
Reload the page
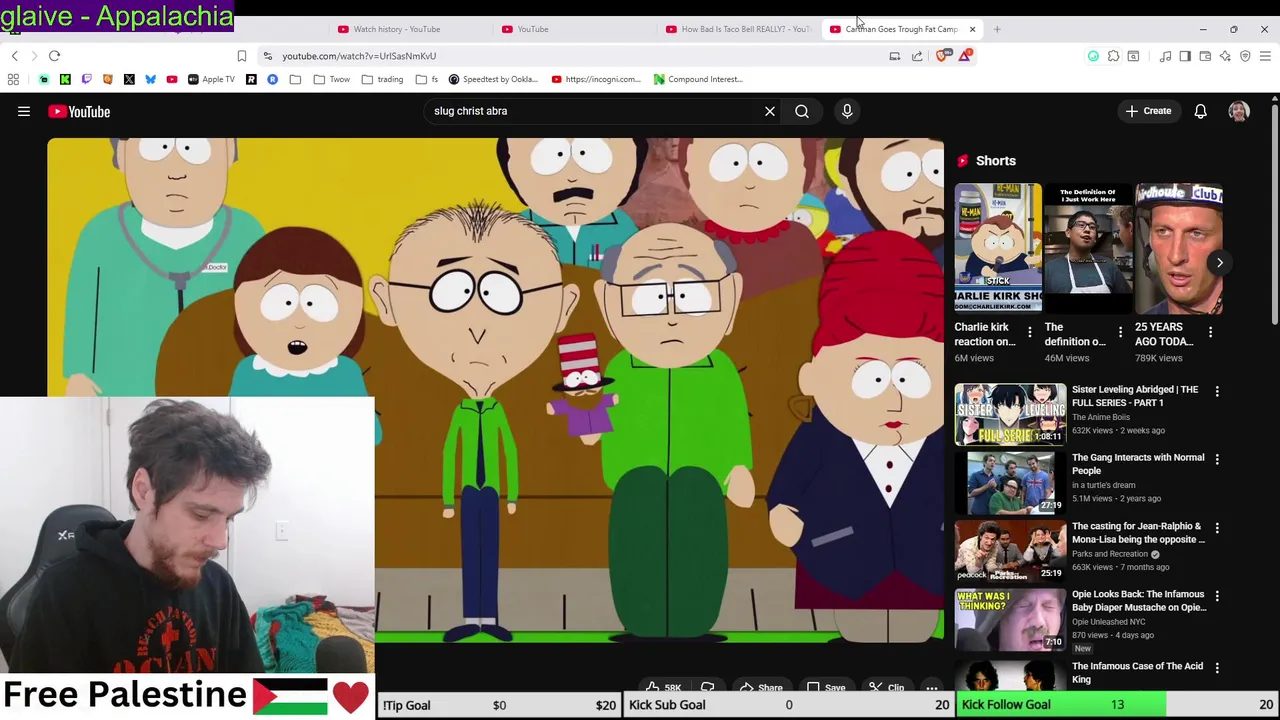(55, 56)
